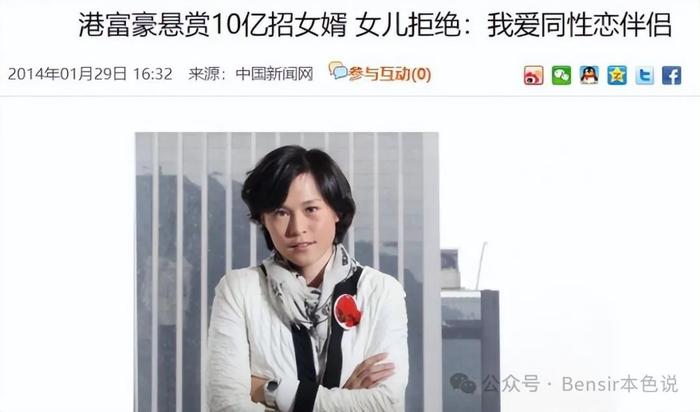Open the article's main photo
700x412 pixels.
pos(287,272)
